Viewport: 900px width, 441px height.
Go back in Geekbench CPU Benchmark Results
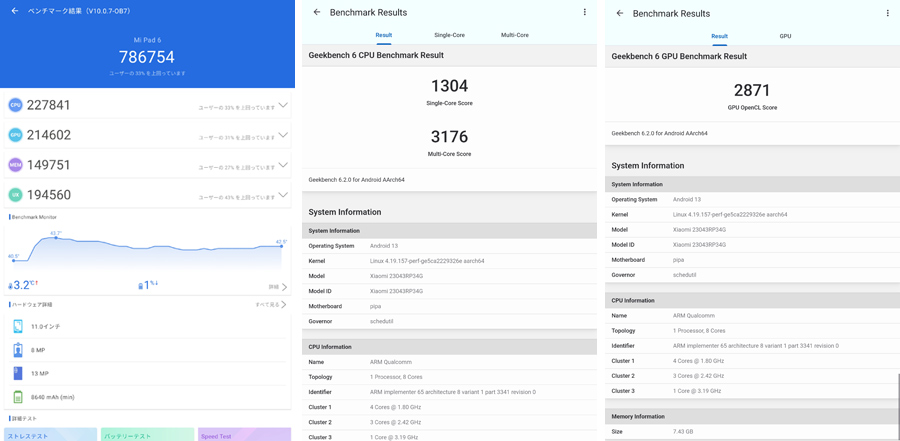coord(317,12)
